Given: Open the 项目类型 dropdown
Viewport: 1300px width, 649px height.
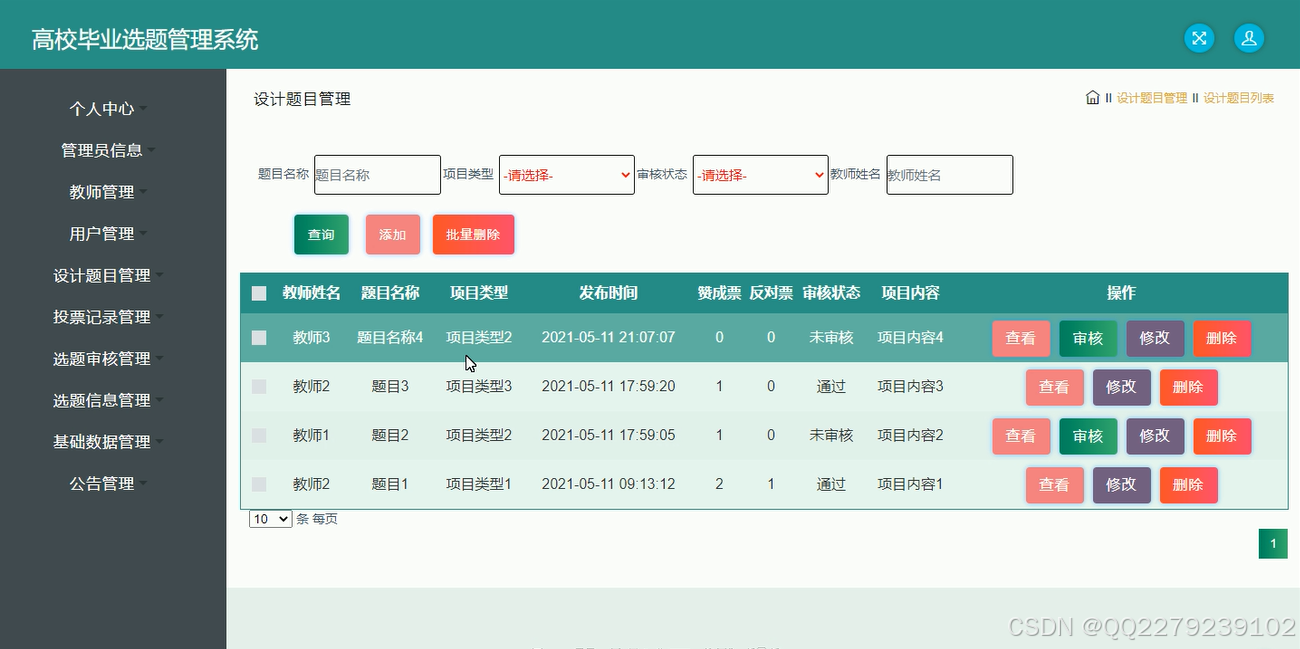Looking at the screenshot, I should pyautogui.click(x=566, y=174).
